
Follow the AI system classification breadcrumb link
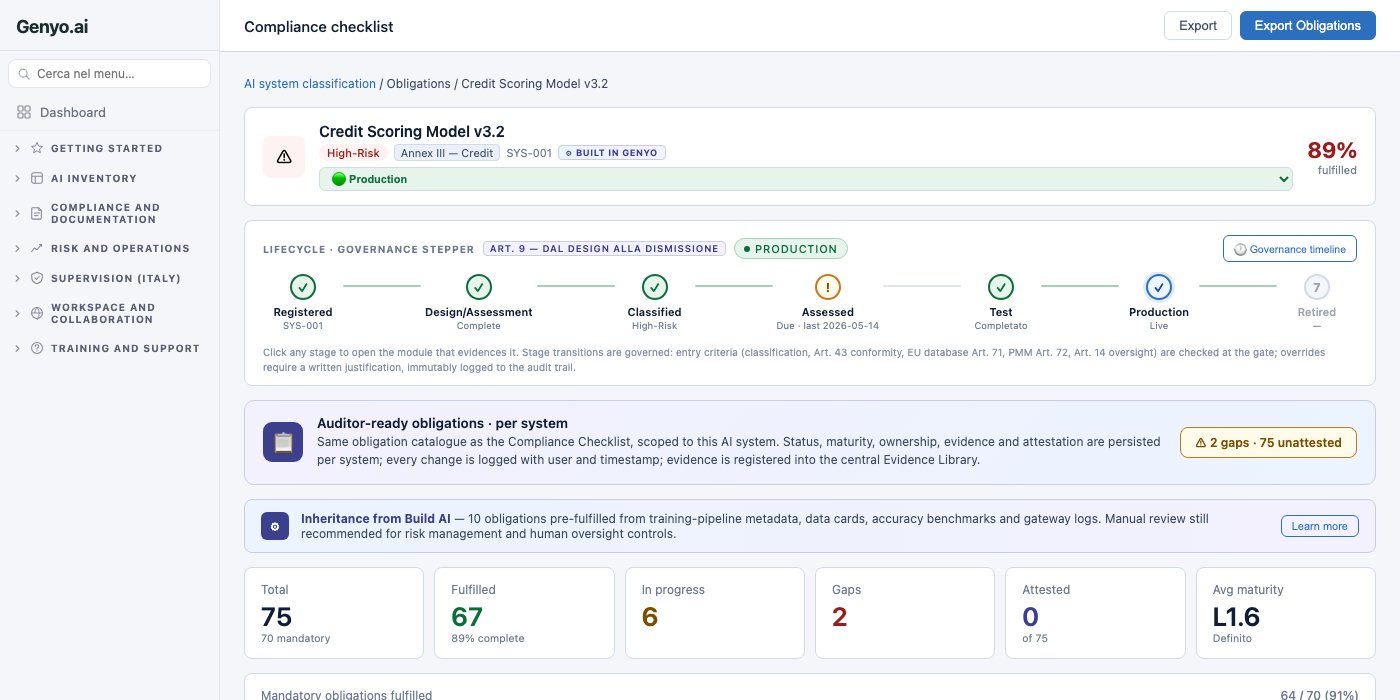310,84
